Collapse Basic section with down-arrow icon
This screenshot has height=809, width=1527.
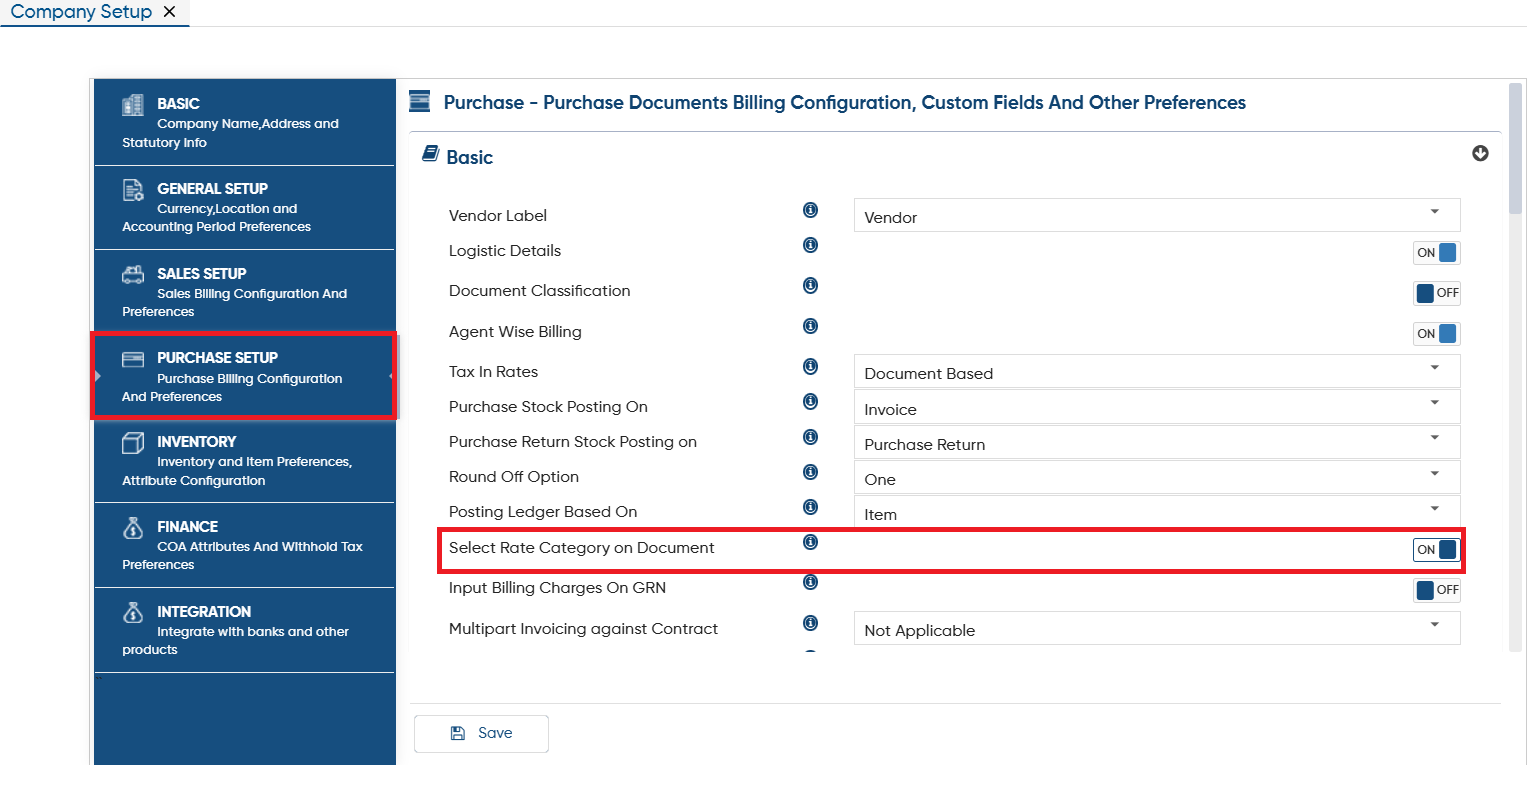click(1480, 153)
